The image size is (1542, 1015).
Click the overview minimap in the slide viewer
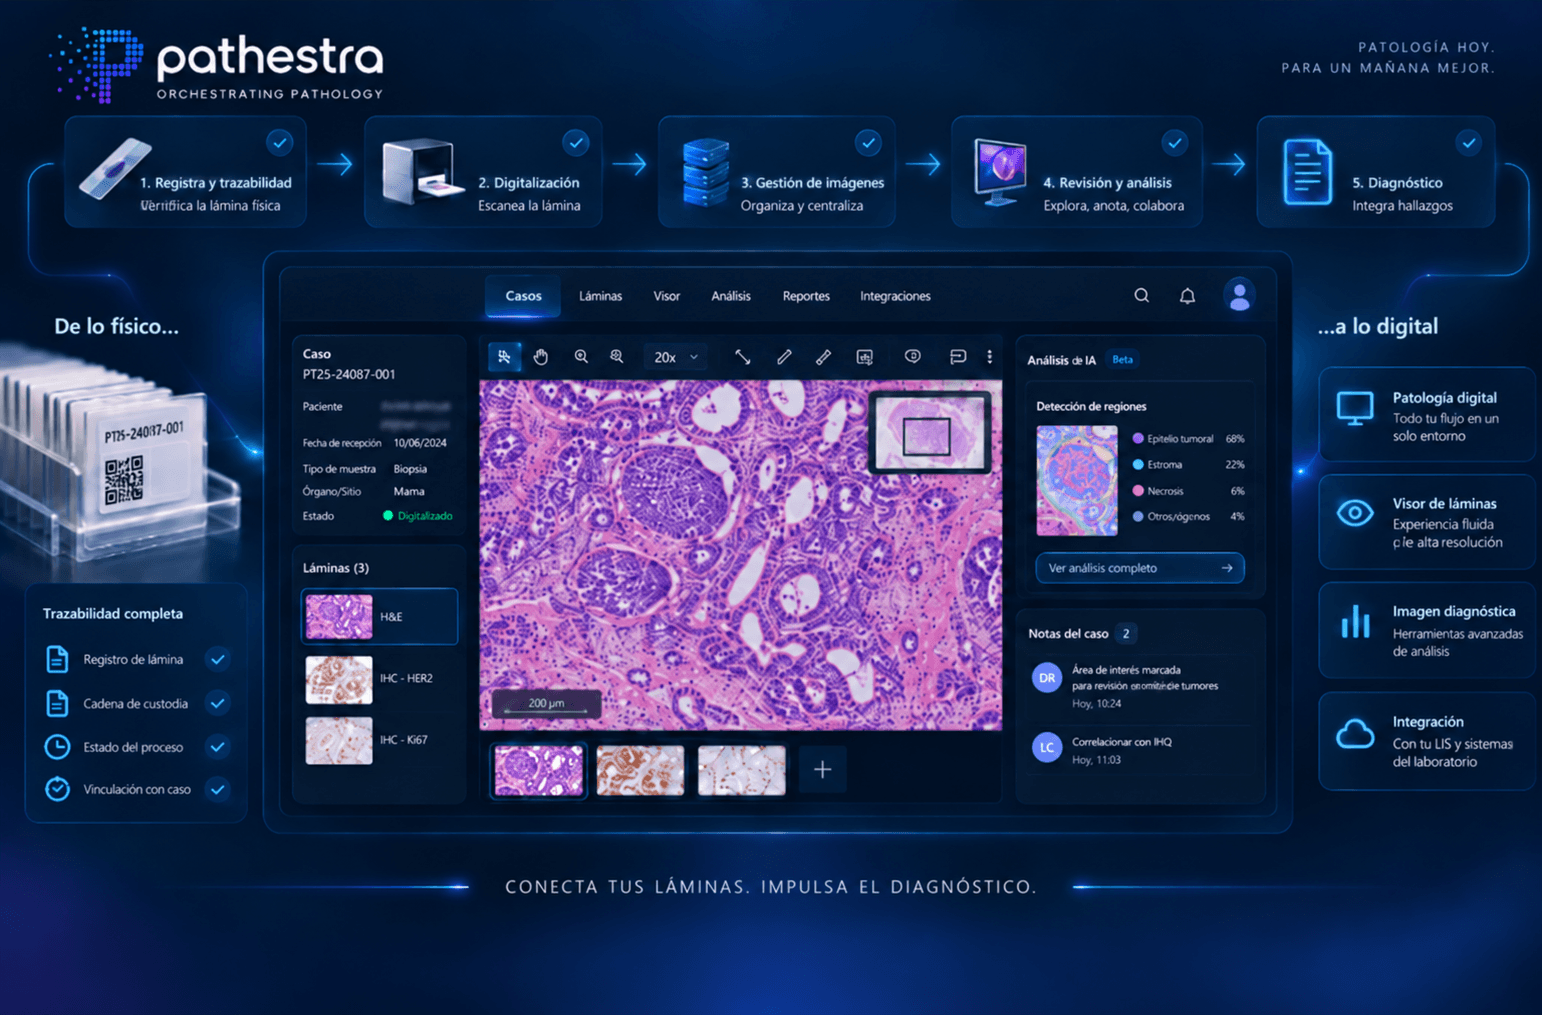pos(930,432)
